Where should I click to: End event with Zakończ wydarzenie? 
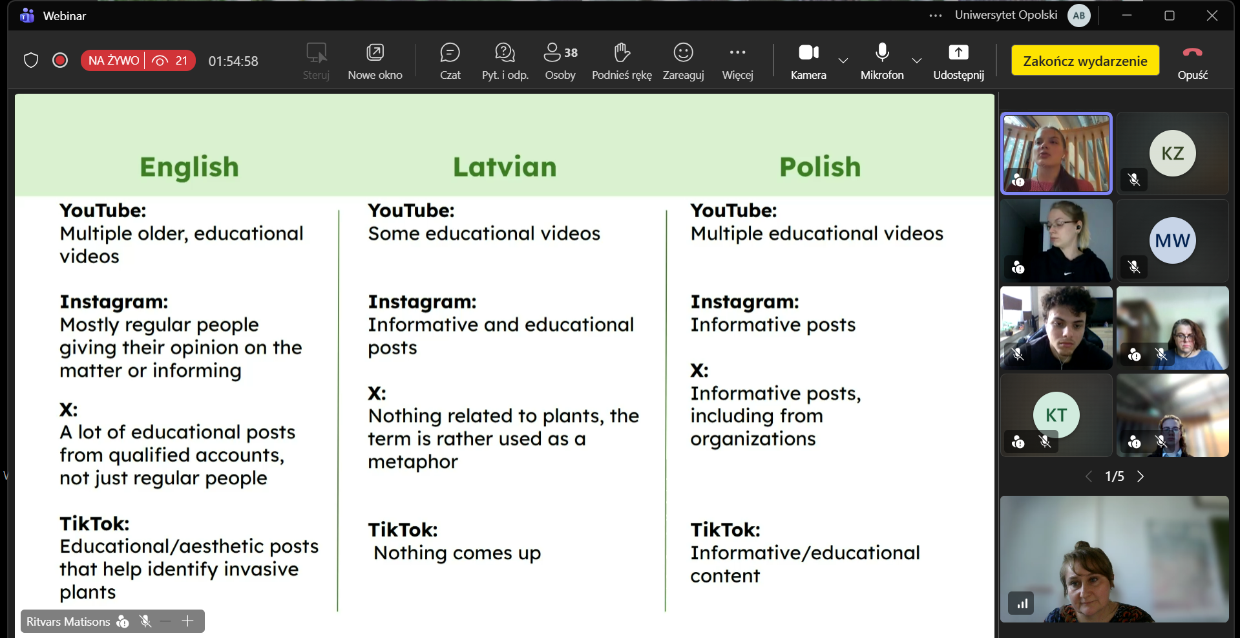click(1085, 60)
